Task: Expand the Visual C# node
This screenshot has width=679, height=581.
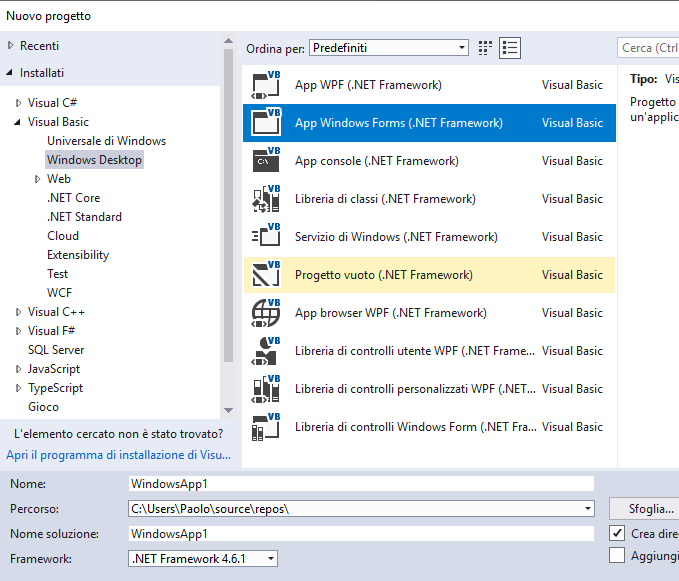Action: [18, 103]
